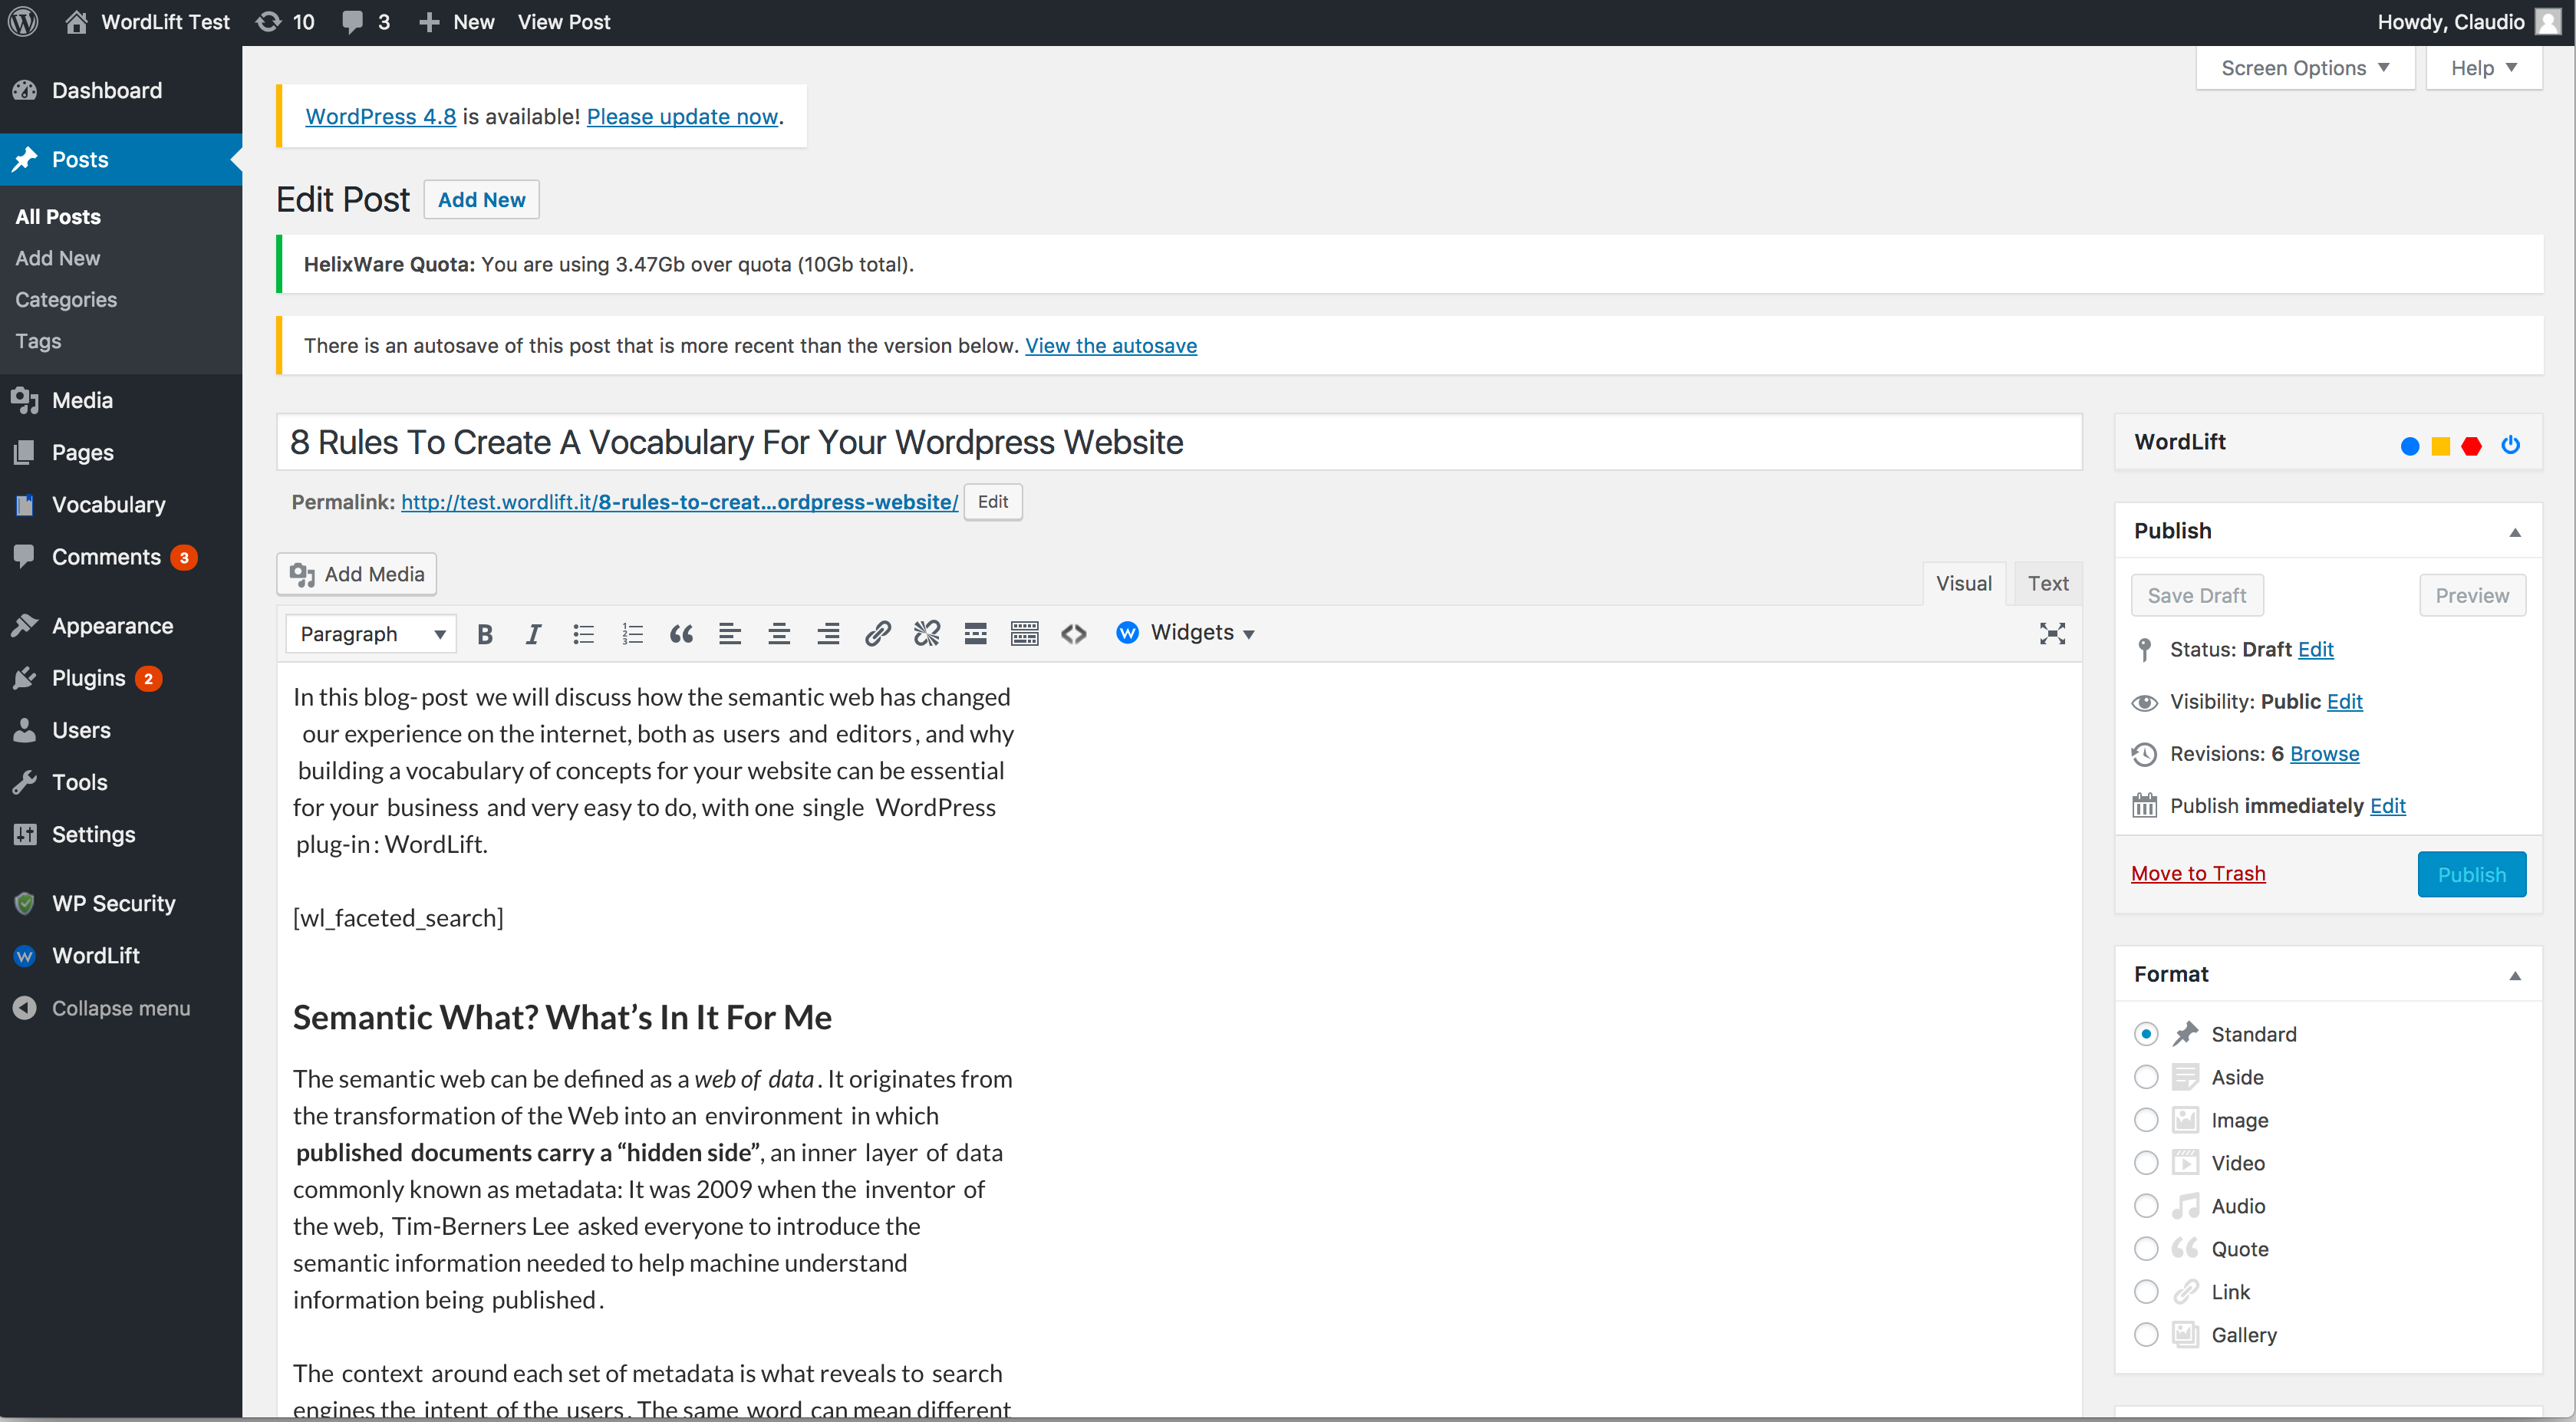The height and width of the screenshot is (1422, 2576).
Task: Select the Aside post format
Action: [2146, 1077]
